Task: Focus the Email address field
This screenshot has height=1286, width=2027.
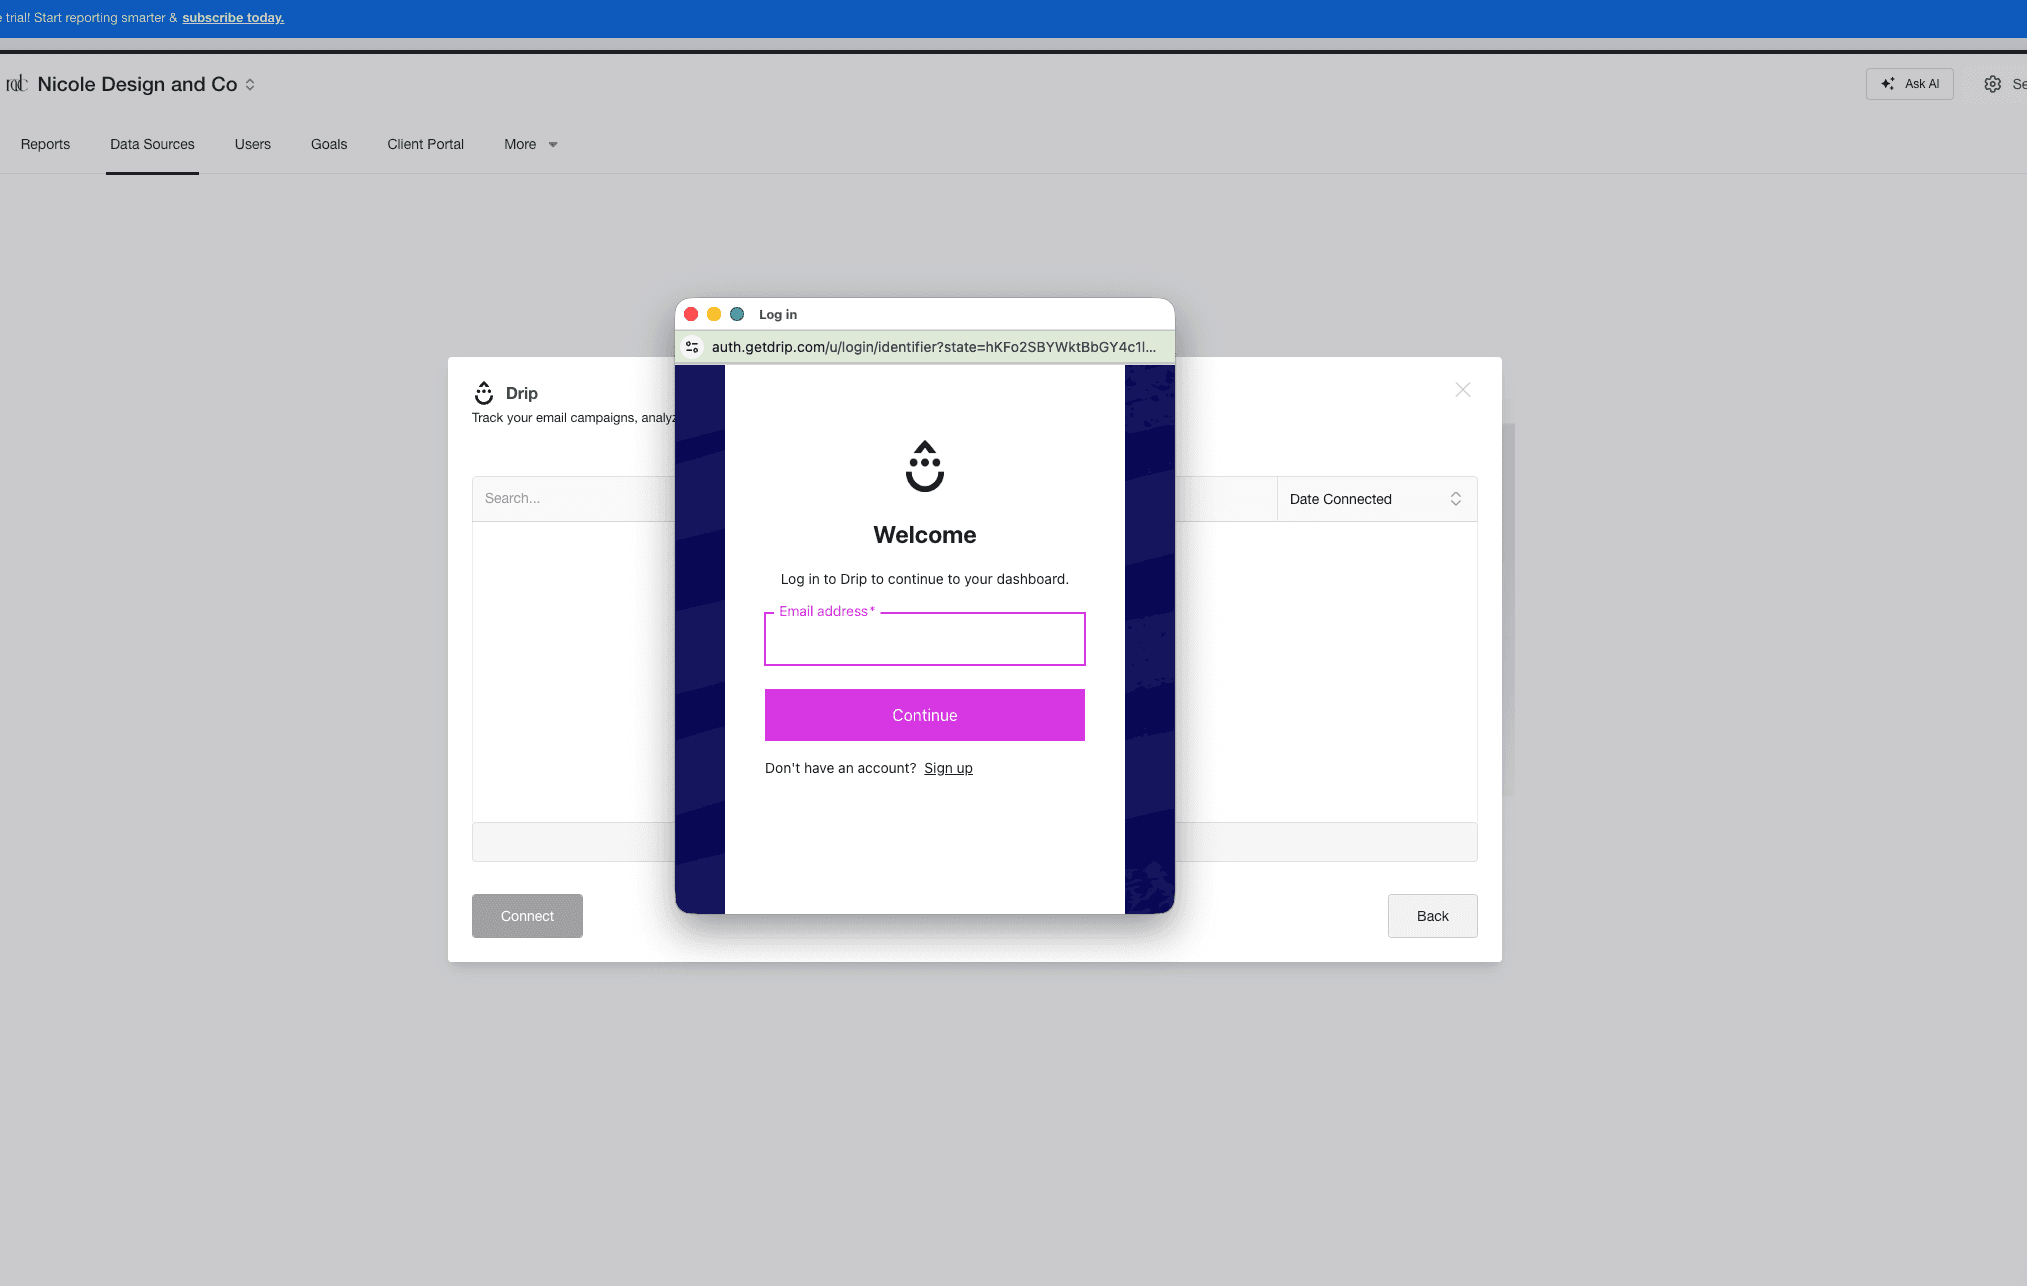Action: 924,639
